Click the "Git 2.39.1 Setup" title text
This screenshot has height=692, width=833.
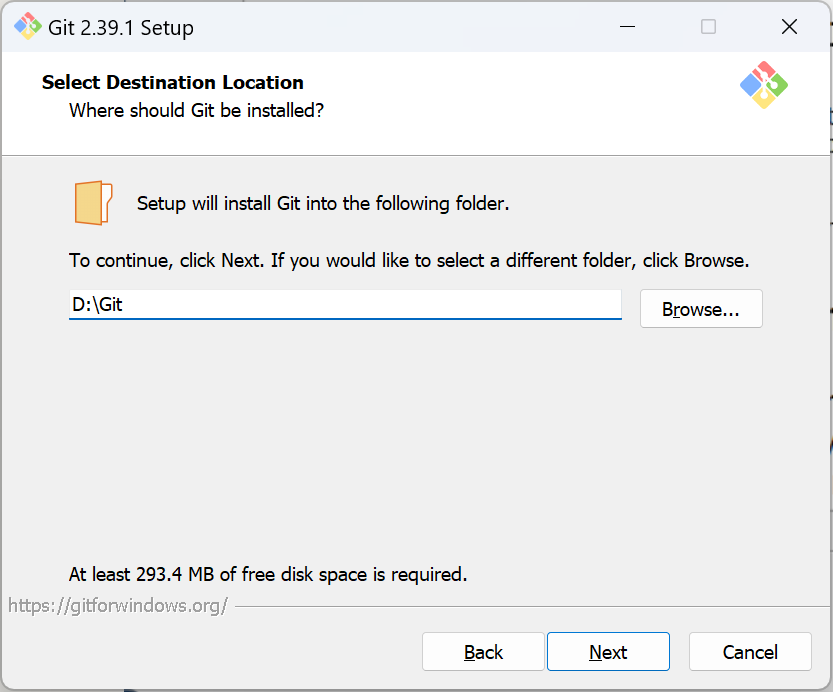coord(121,28)
